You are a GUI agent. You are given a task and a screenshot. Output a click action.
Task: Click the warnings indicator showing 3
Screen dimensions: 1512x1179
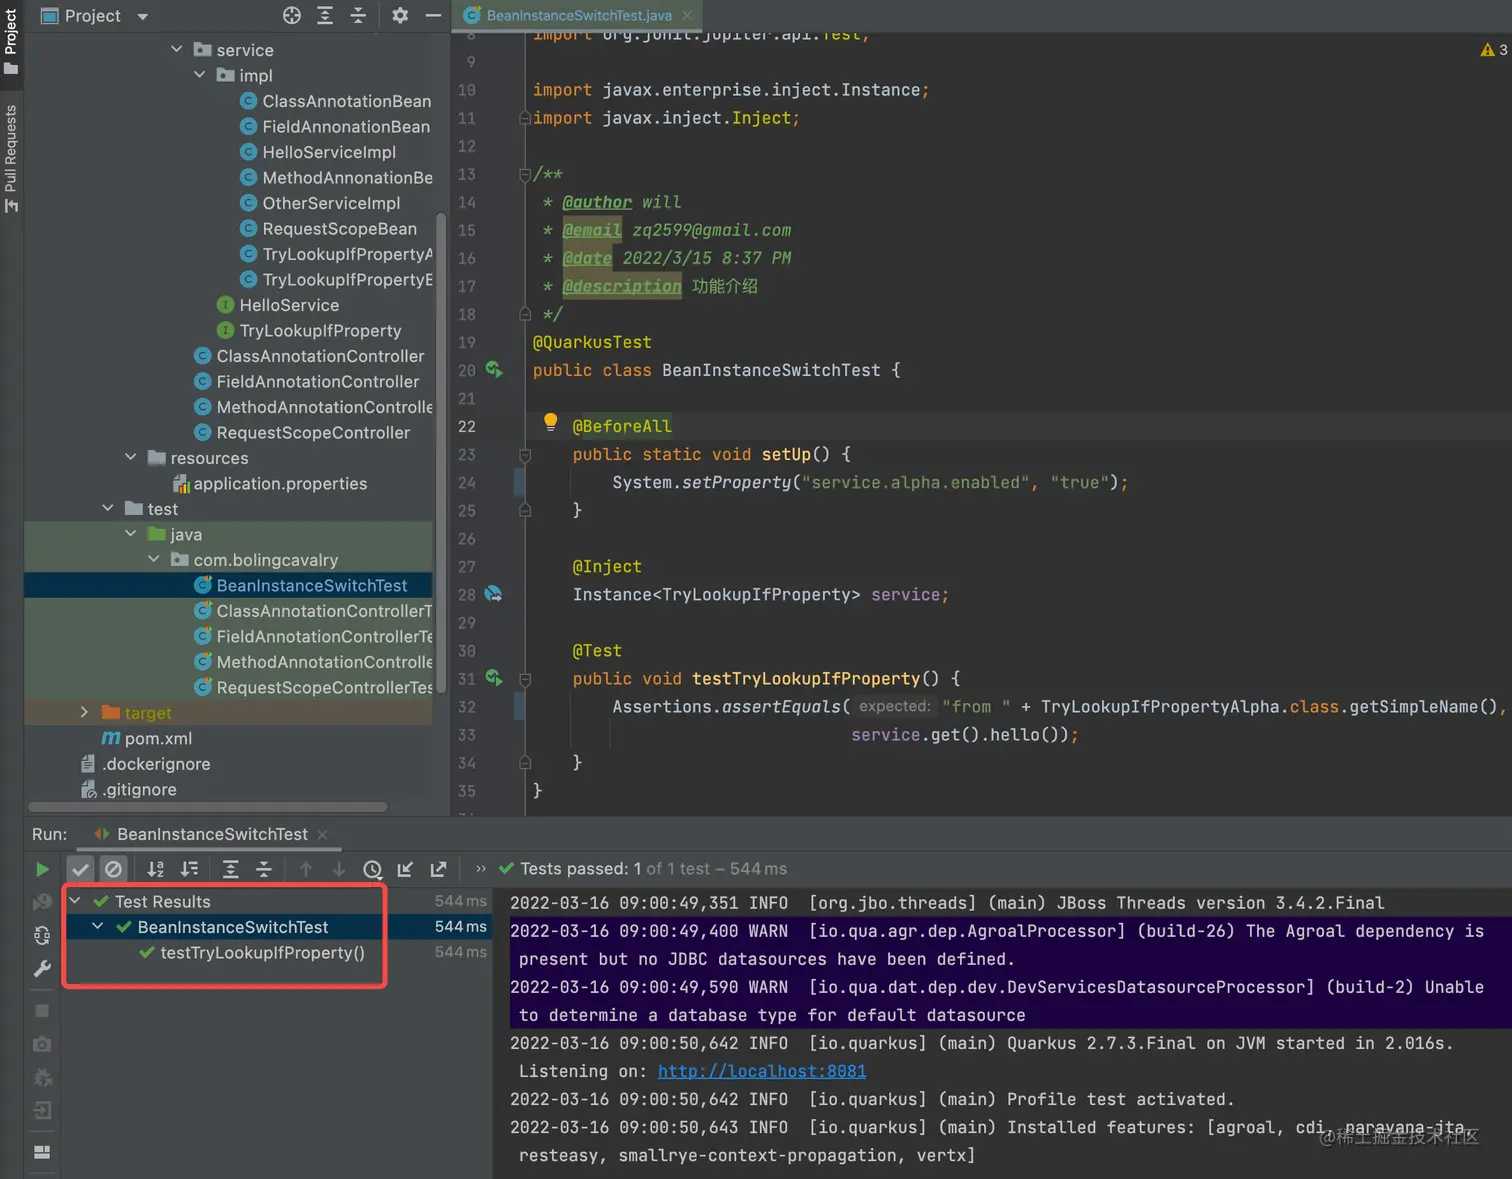pos(1494,50)
